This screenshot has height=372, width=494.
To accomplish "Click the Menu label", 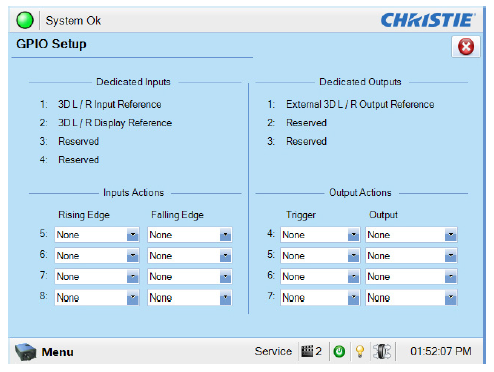I will (x=57, y=352).
